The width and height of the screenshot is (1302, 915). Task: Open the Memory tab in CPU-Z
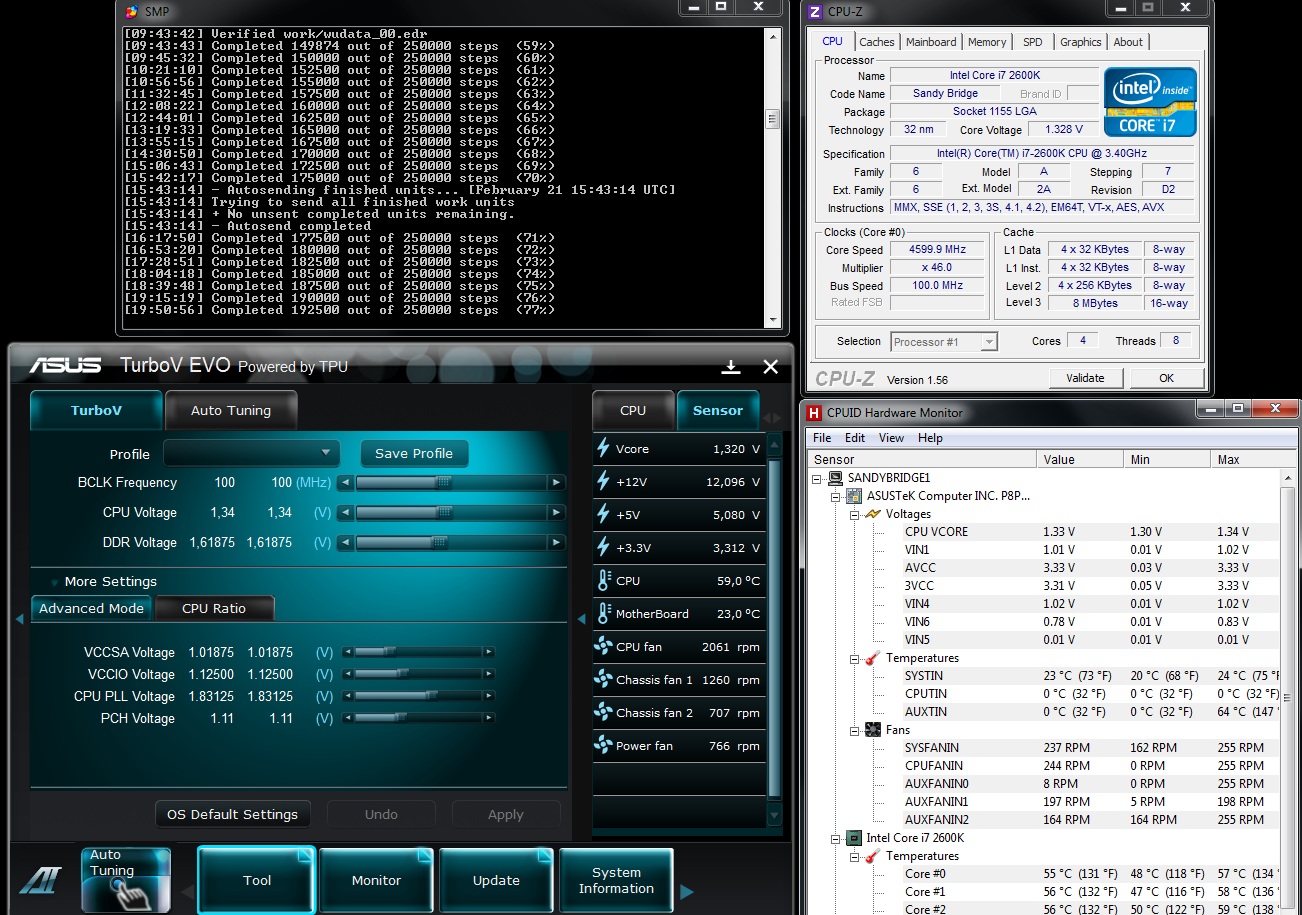[987, 42]
